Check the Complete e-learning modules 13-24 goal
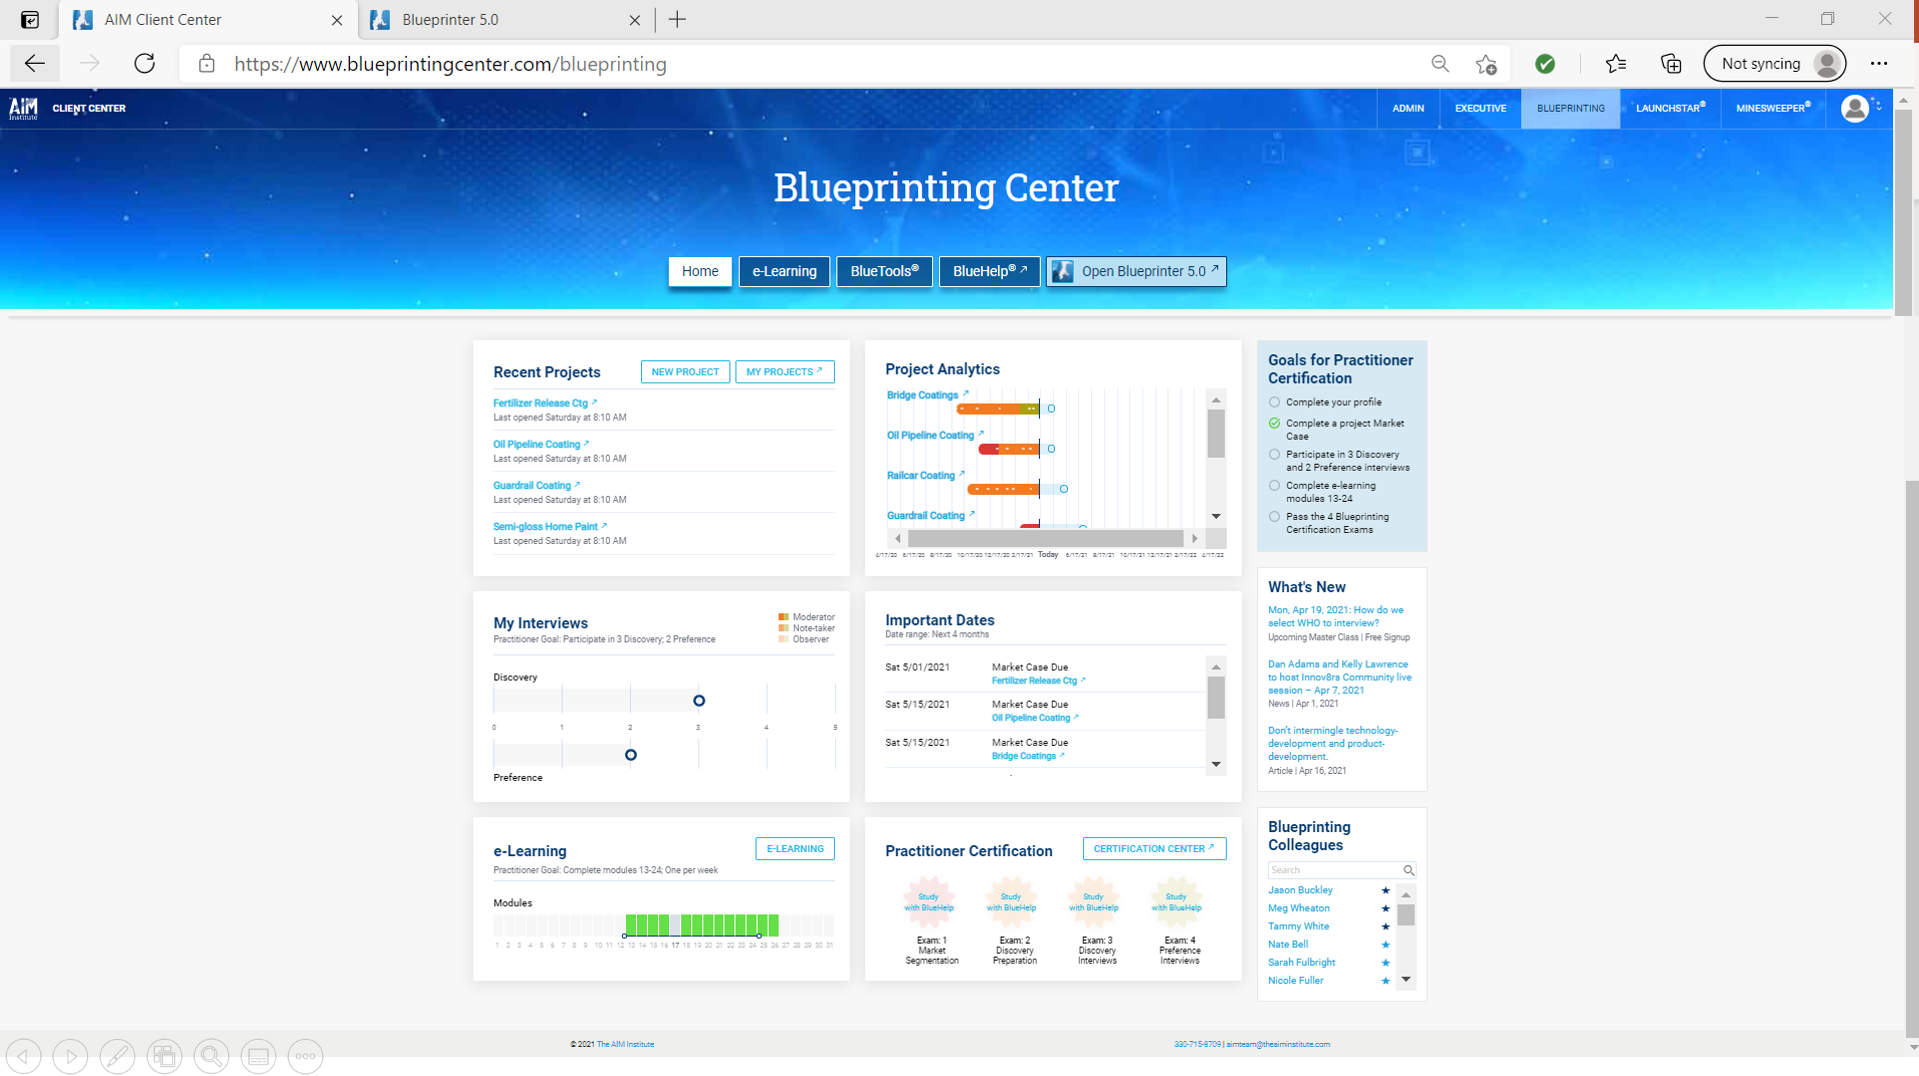This screenshot has width=1919, height=1076. coord(1274,485)
